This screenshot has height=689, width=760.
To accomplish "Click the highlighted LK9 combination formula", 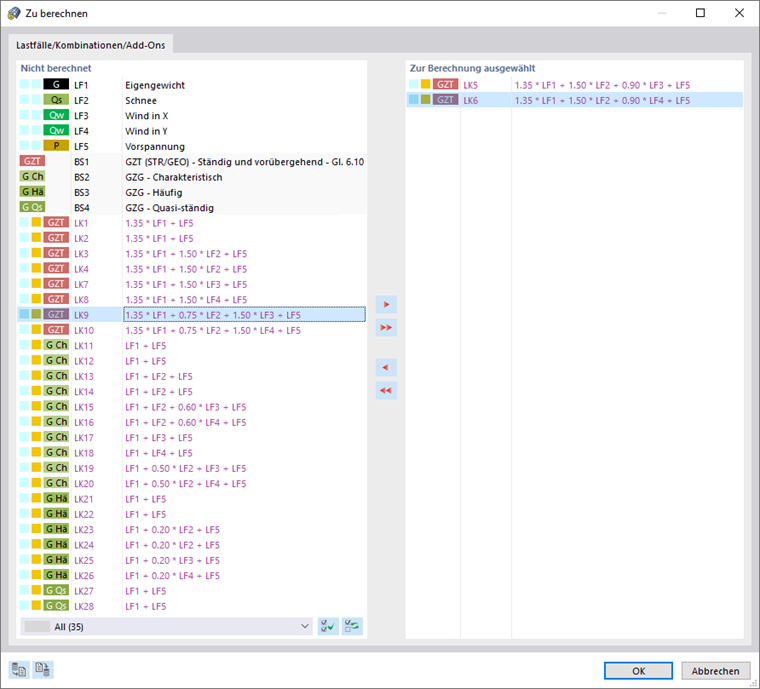I will [x=245, y=315].
